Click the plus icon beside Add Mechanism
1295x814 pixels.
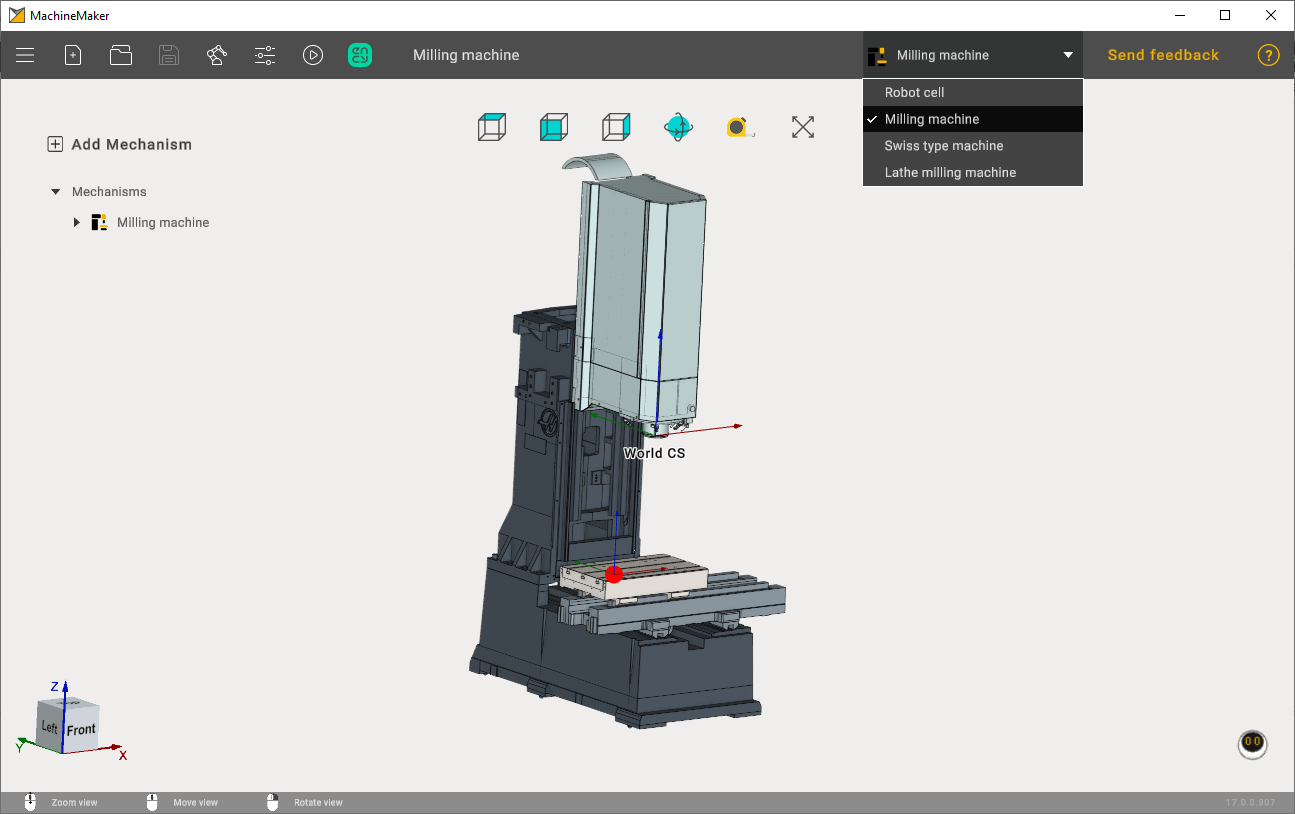click(55, 144)
